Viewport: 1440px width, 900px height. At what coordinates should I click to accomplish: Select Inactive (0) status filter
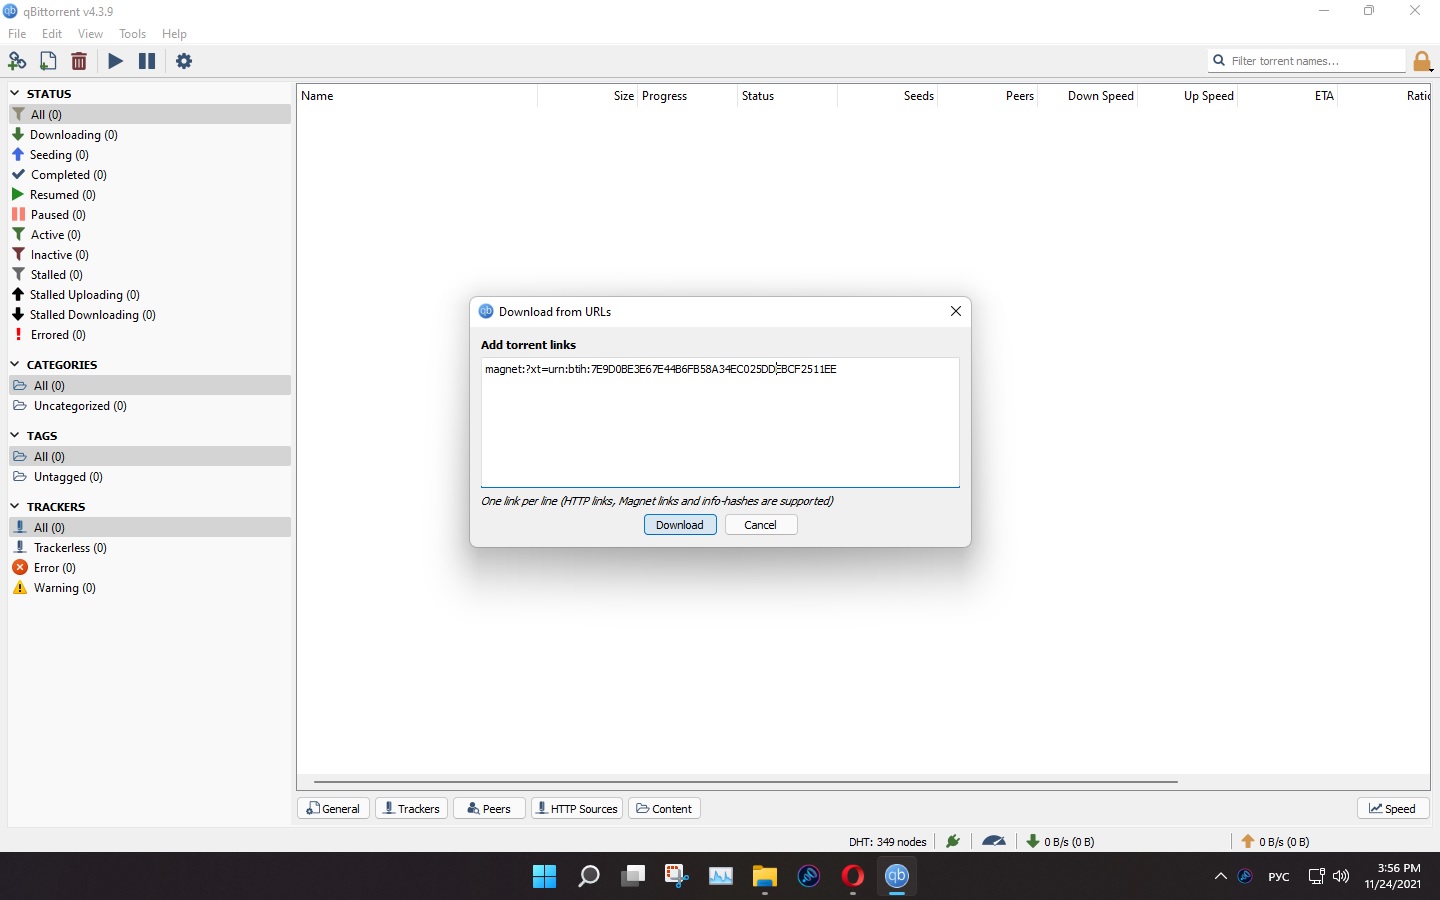pos(150,254)
